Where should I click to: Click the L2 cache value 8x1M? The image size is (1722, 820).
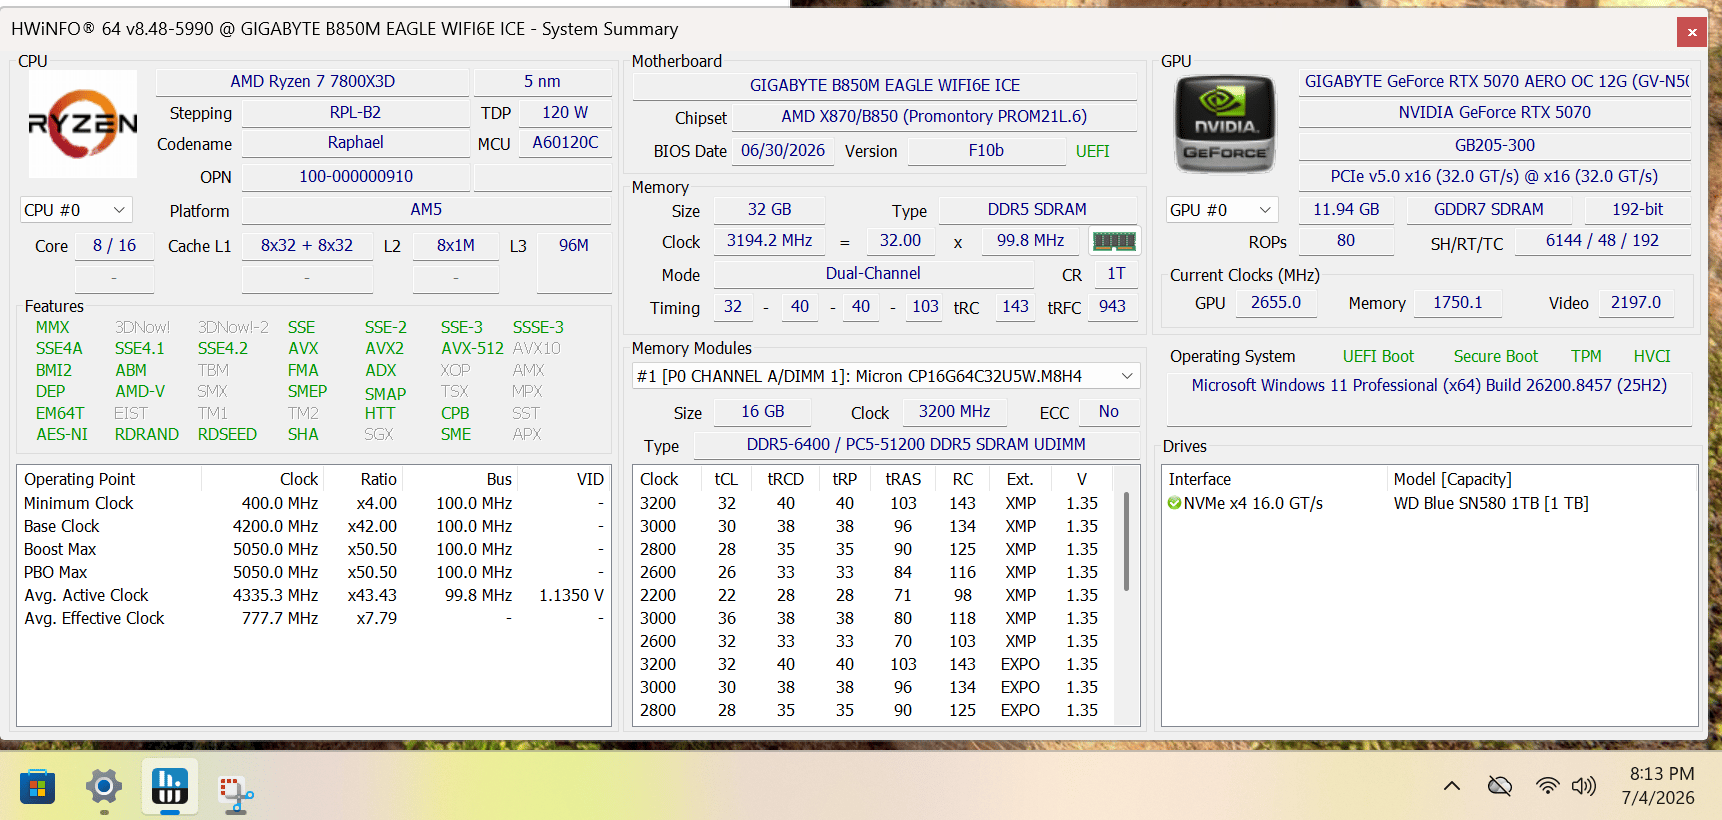click(x=456, y=245)
